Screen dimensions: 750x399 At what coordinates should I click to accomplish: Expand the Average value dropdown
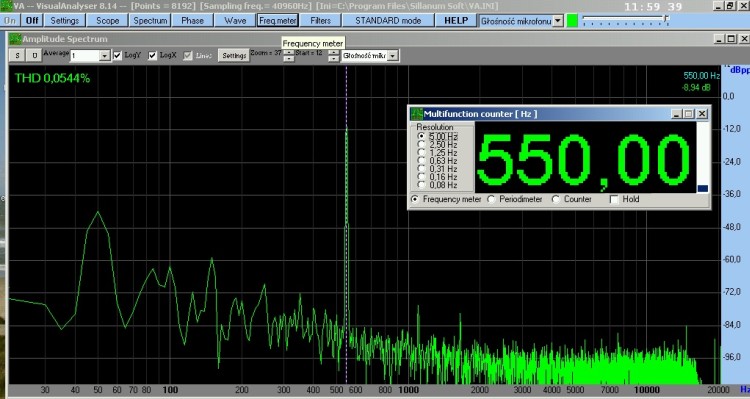point(105,56)
